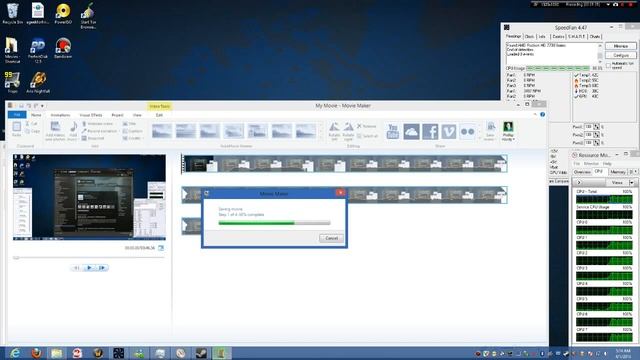
Task: Click the preview full screen icon
Action: point(161,248)
